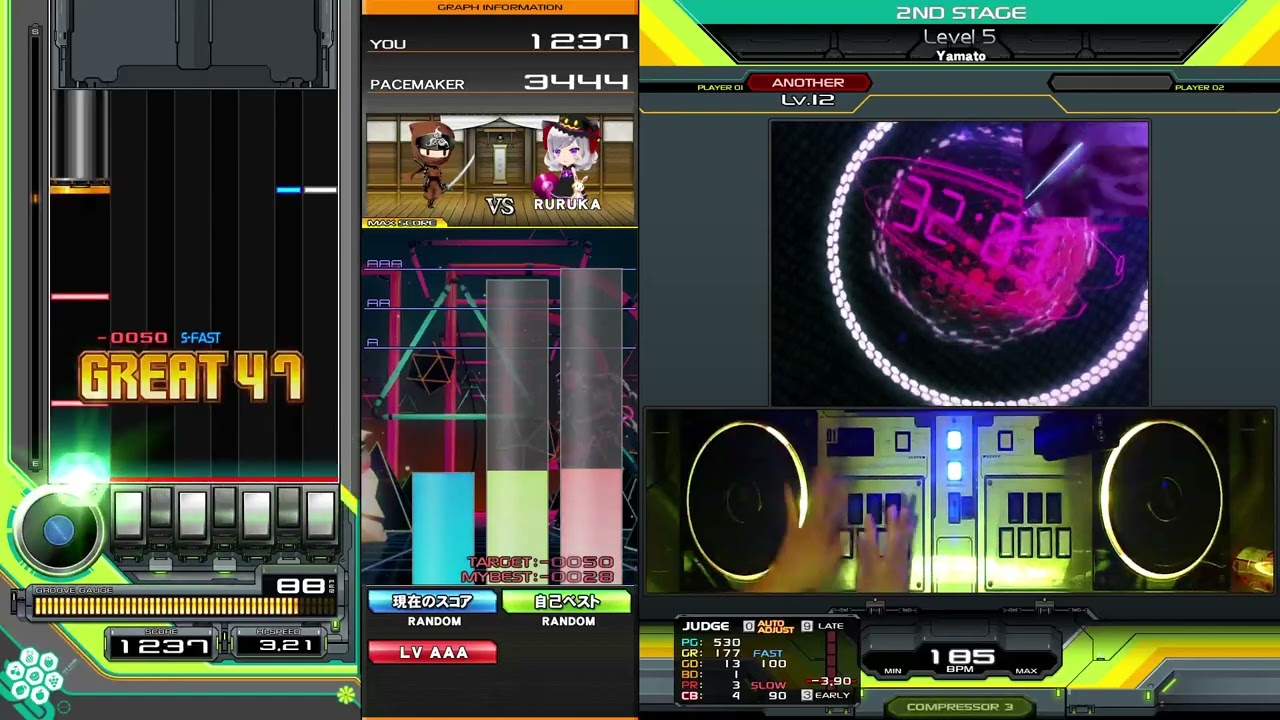The width and height of the screenshot is (1280, 720).
Task: Tap the fifth key, a white one
Action: point(256,513)
